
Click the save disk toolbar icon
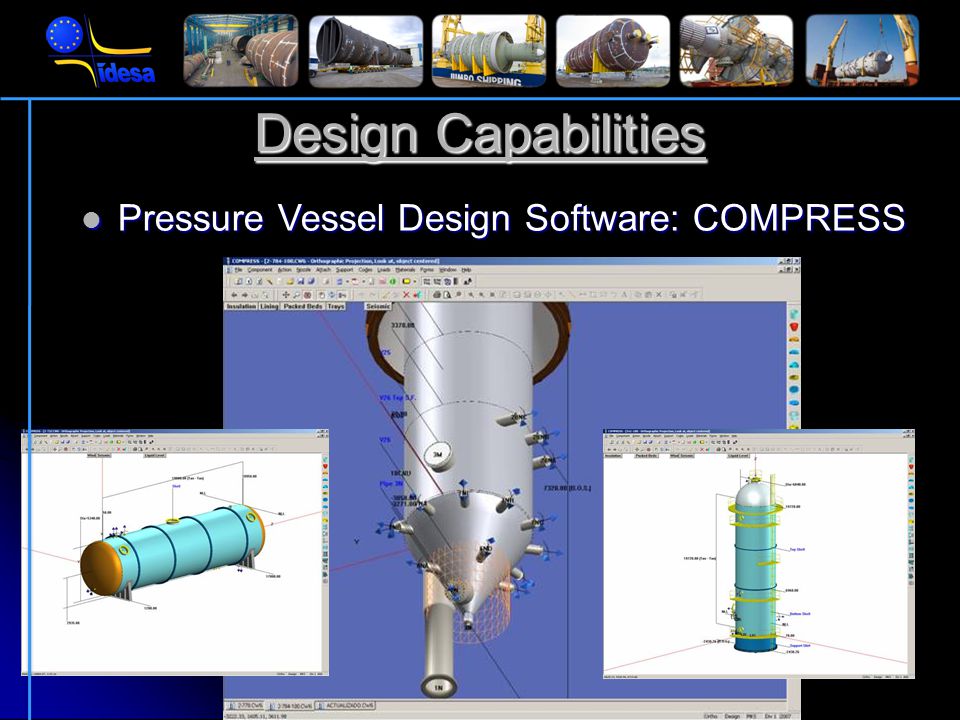point(301,281)
